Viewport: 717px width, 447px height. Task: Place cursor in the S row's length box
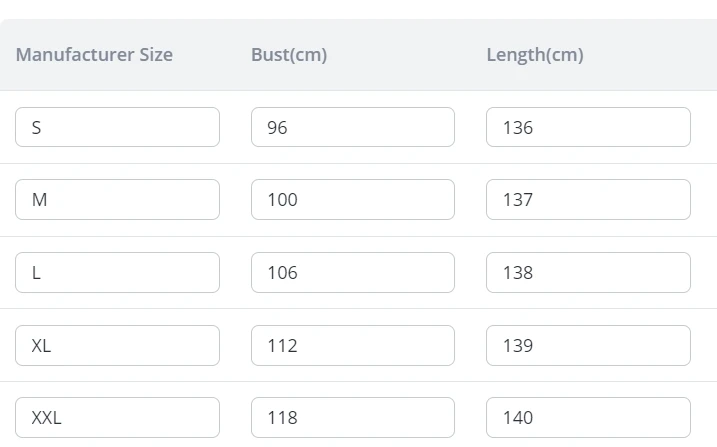[588, 127]
